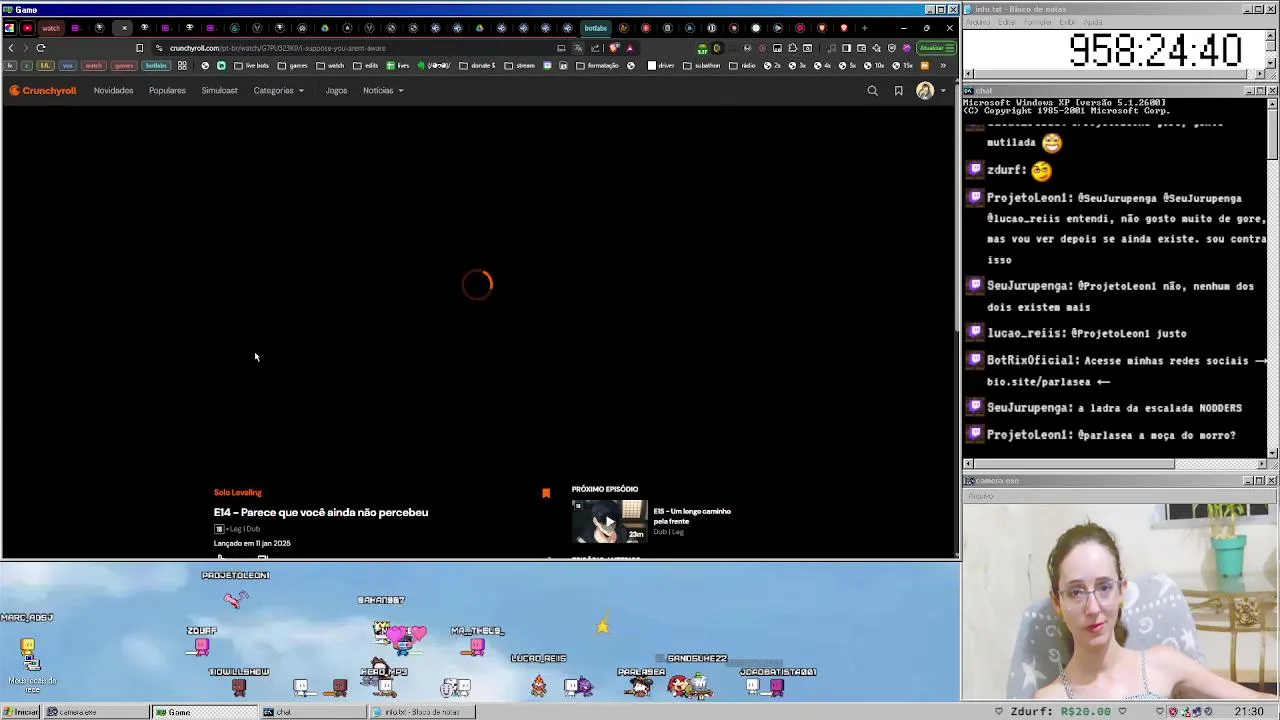Click the botlabs bookmark chip
Image resolution: width=1280 pixels, height=720 pixels.
[156, 66]
